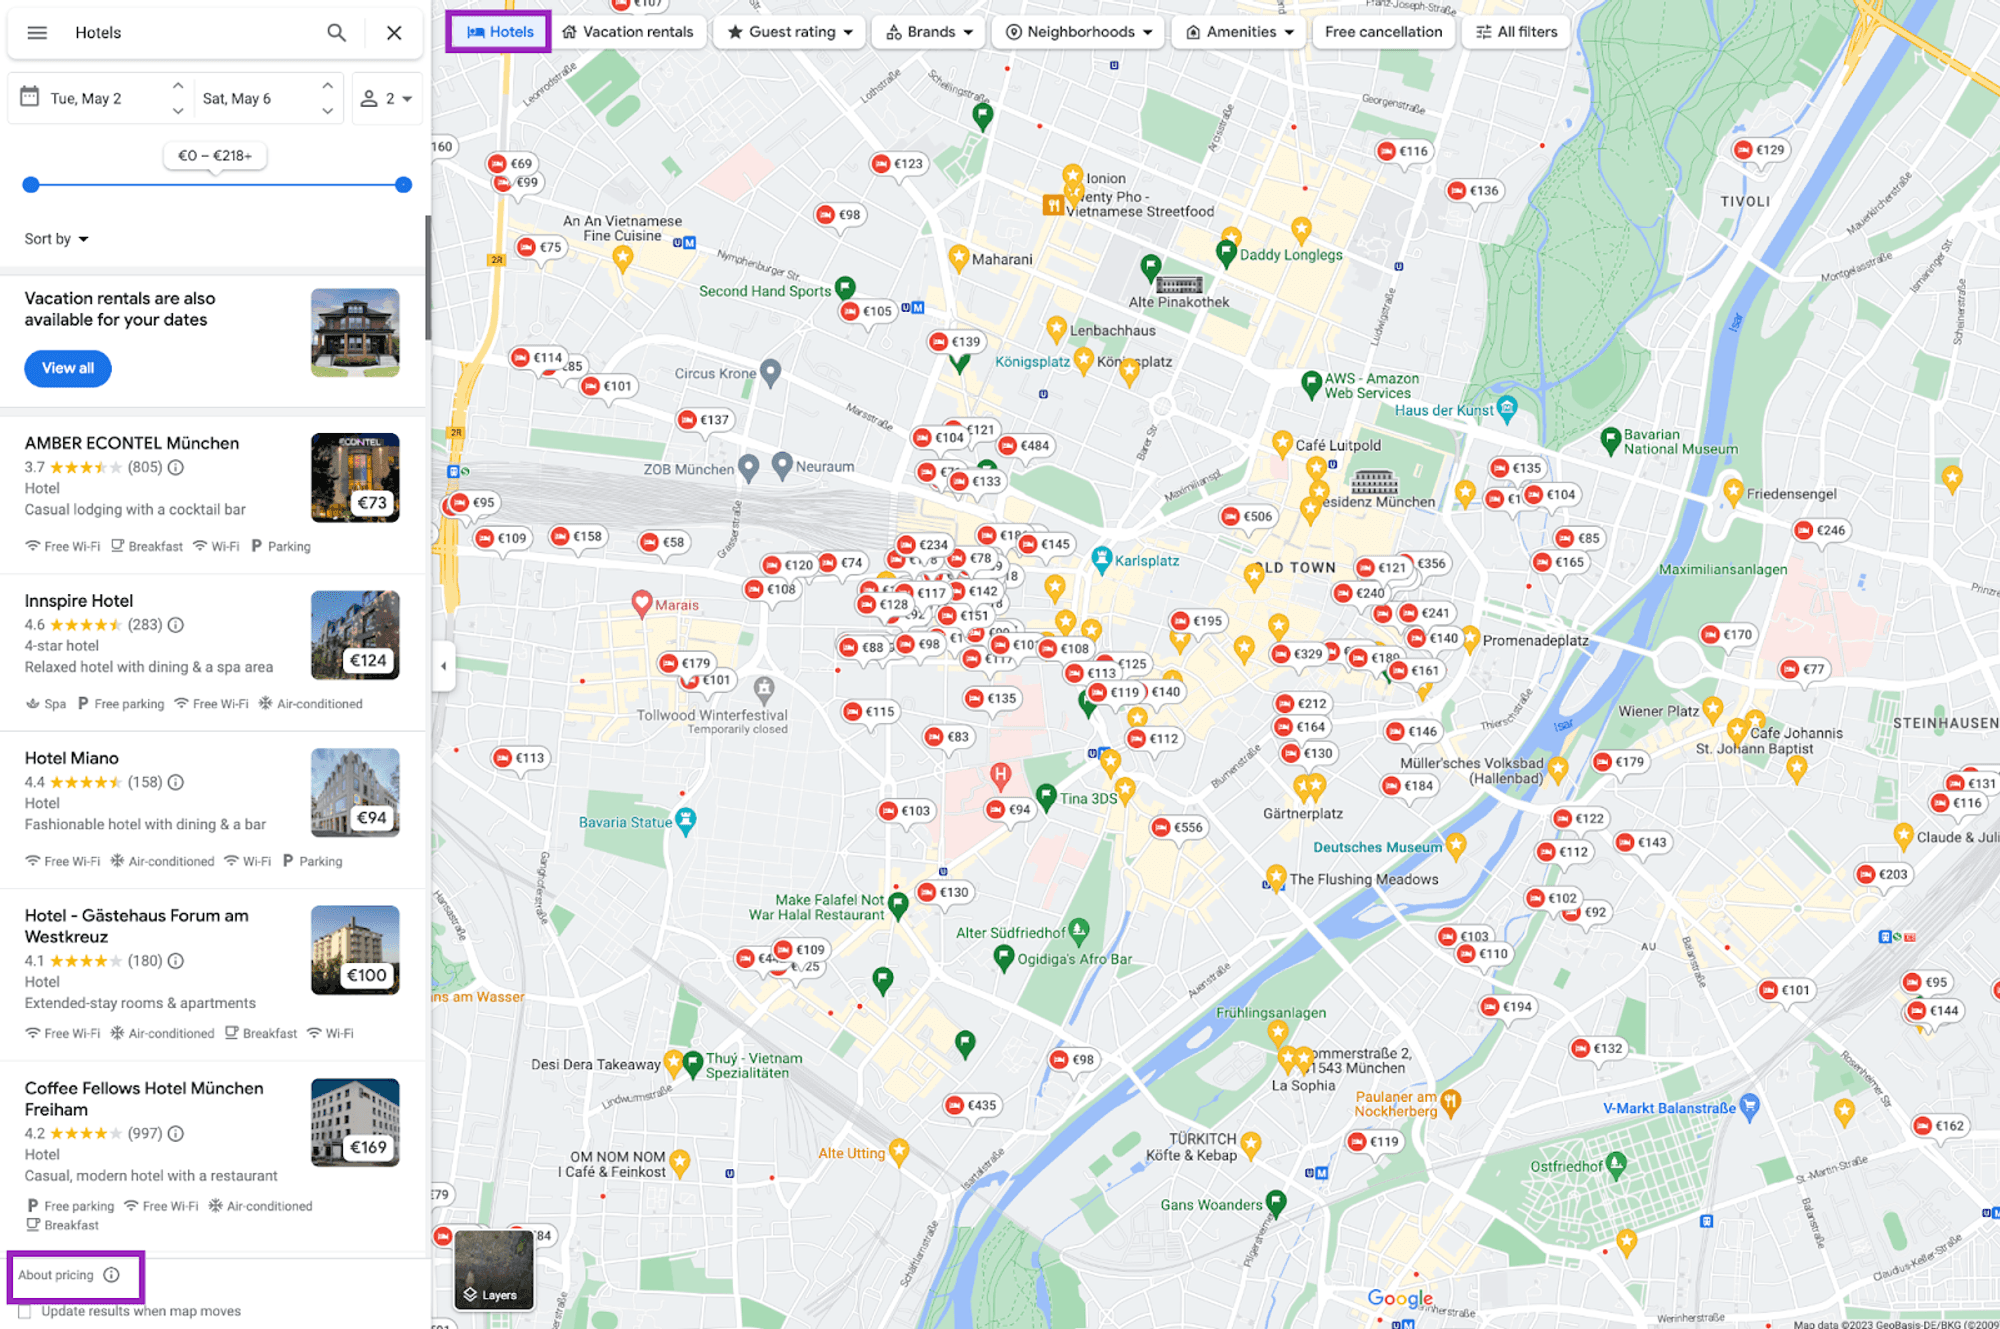Expand the Guest rating dropdown

pyautogui.click(x=791, y=32)
